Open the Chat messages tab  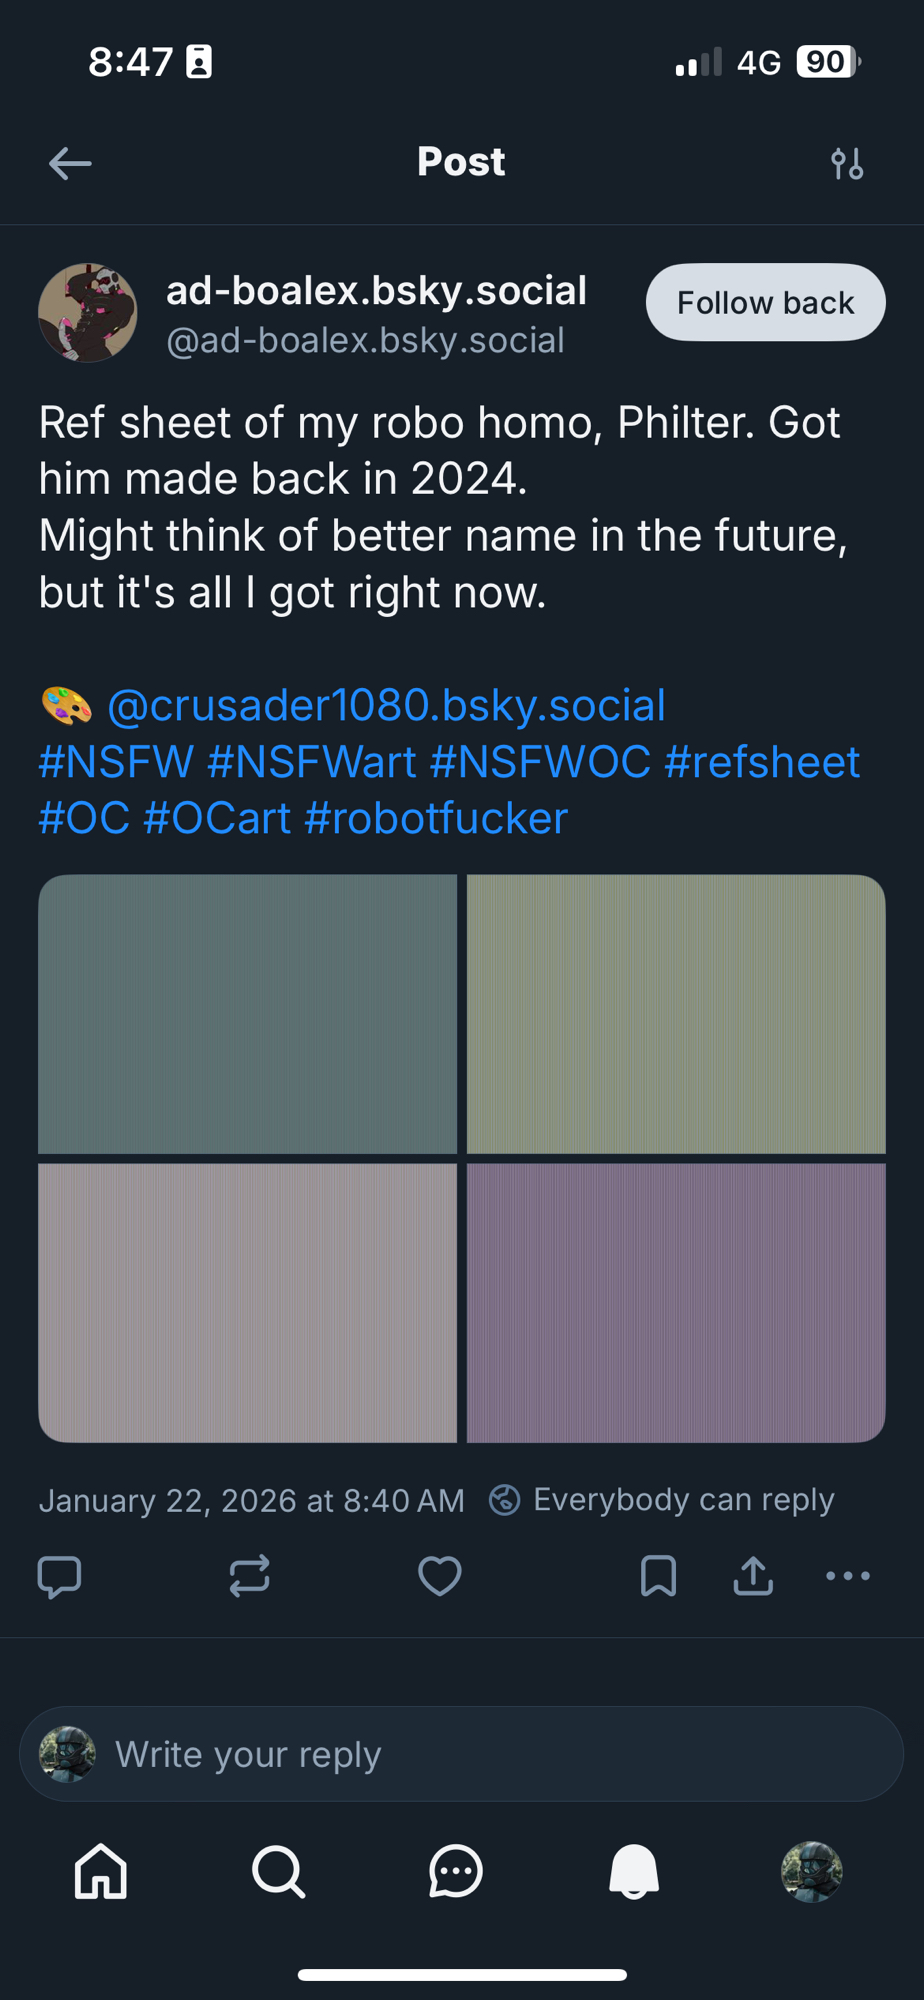pyautogui.click(x=456, y=1871)
